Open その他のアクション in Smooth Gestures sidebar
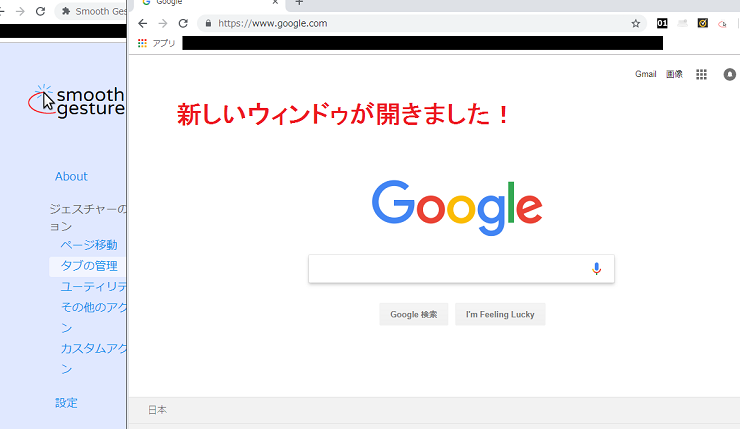Screen dimensions: 740x429 tap(93, 317)
